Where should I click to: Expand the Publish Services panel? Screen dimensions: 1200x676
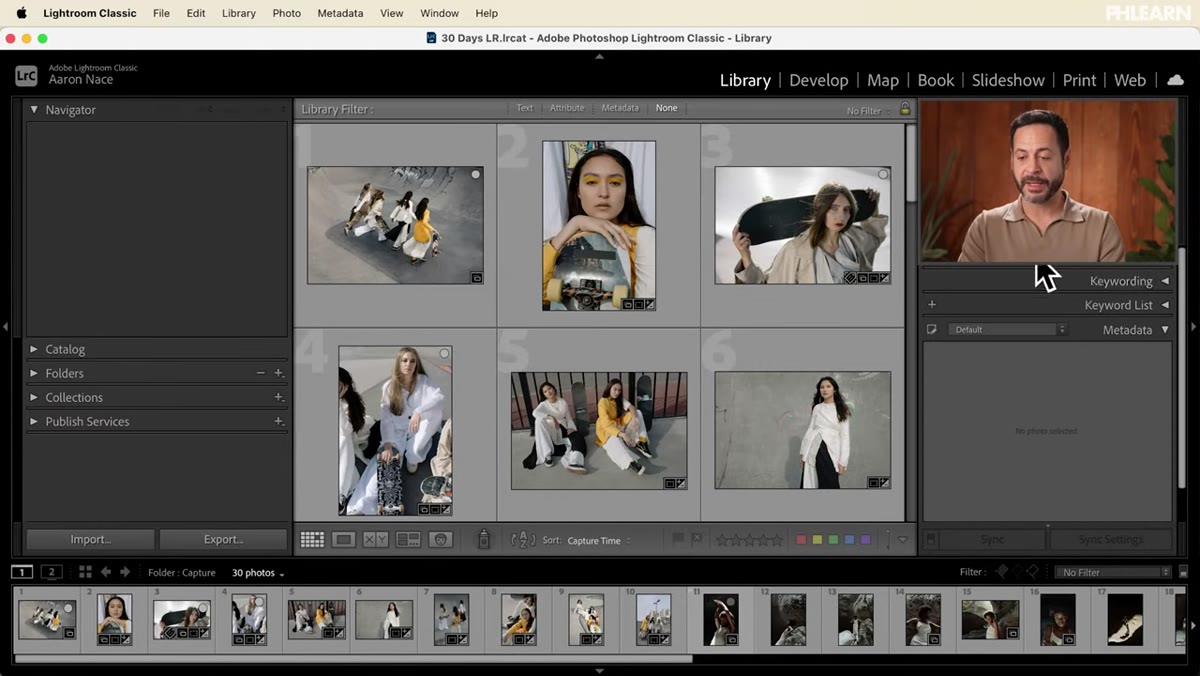pos(34,421)
